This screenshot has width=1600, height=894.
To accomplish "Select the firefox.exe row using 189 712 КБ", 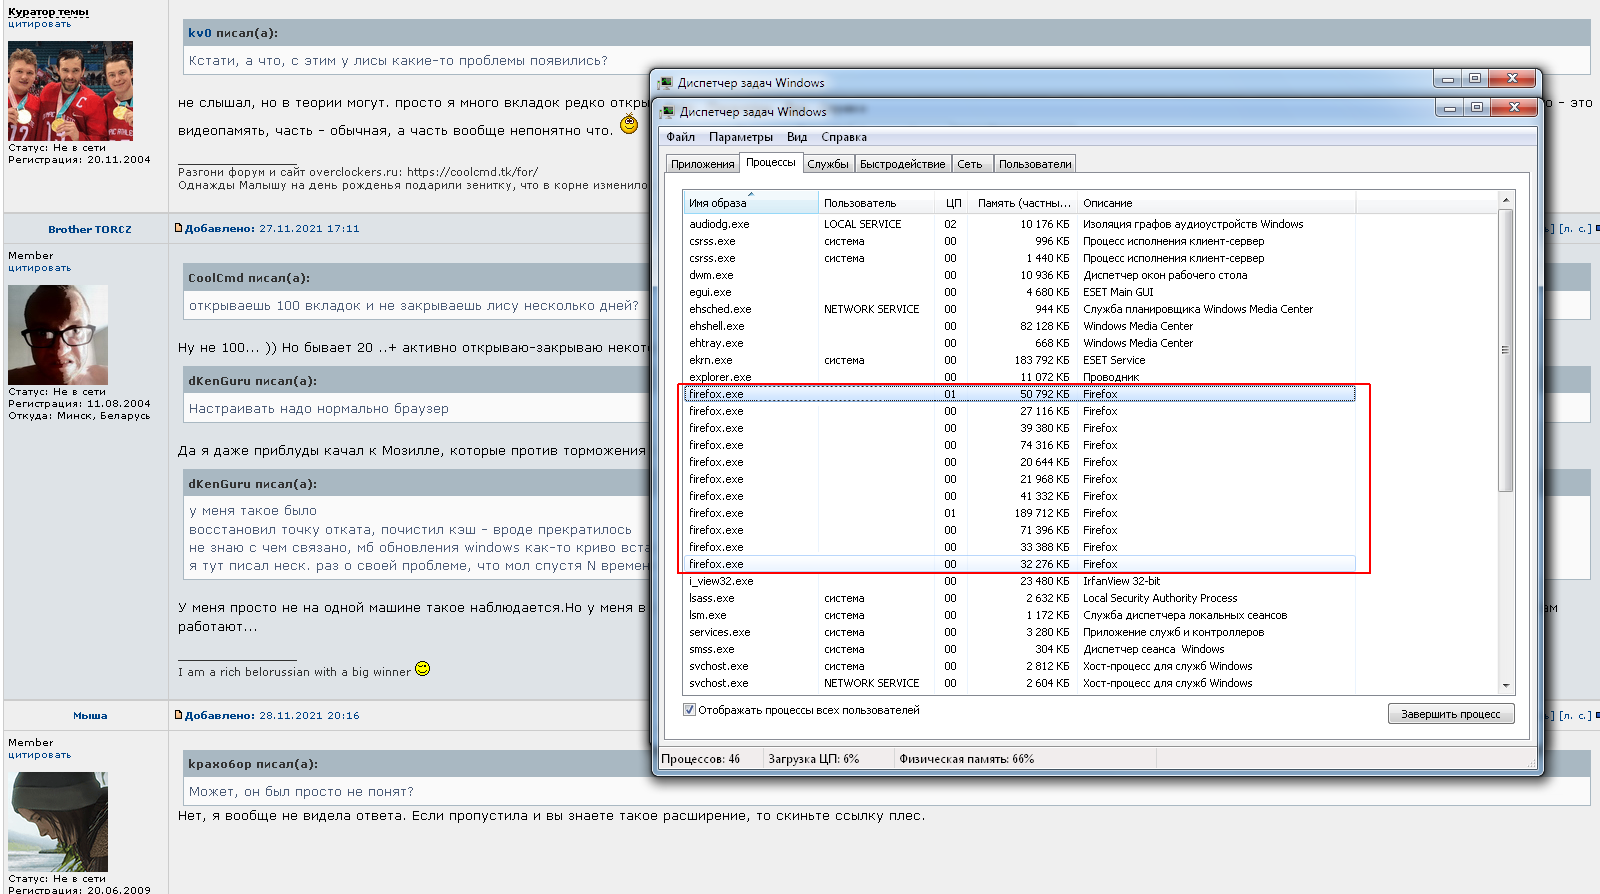I will click(x=1019, y=513).
